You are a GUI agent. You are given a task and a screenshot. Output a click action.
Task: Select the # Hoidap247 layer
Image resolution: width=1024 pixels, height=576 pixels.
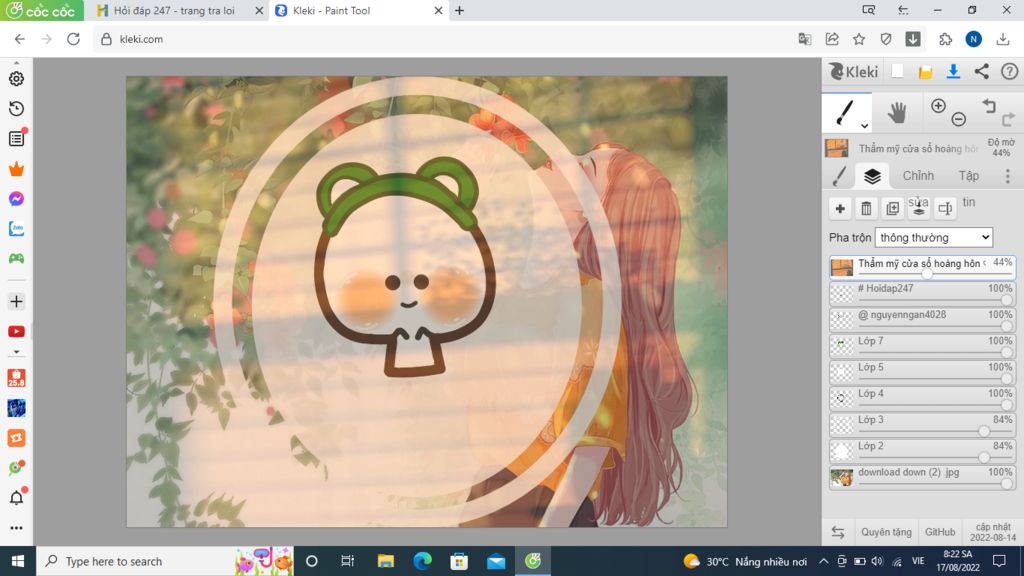(x=922, y=293)
